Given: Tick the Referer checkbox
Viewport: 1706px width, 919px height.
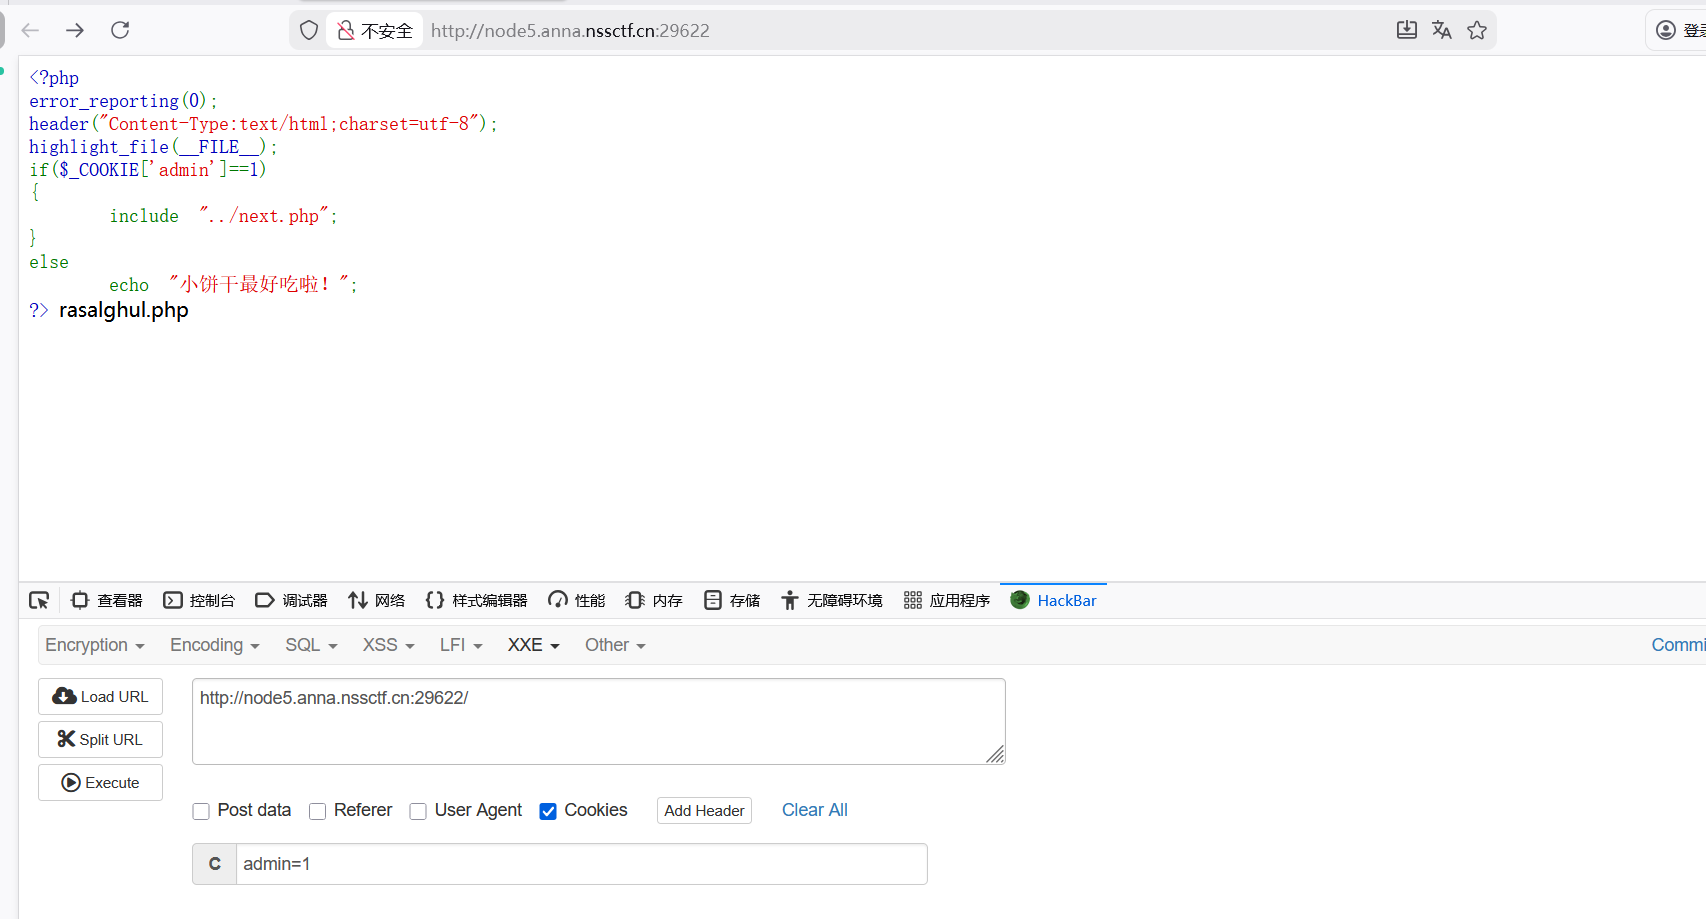Looking at the screenshot, I should tap(318, 811).
